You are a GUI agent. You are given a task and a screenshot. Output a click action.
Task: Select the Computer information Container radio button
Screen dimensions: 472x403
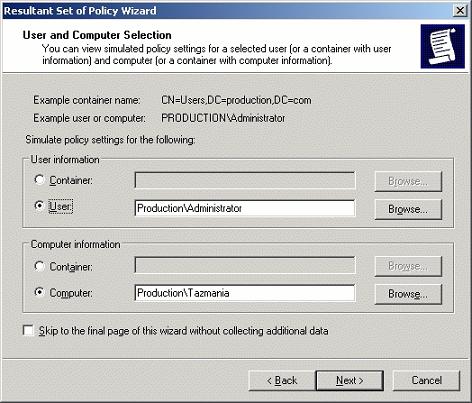click(39, 266)
